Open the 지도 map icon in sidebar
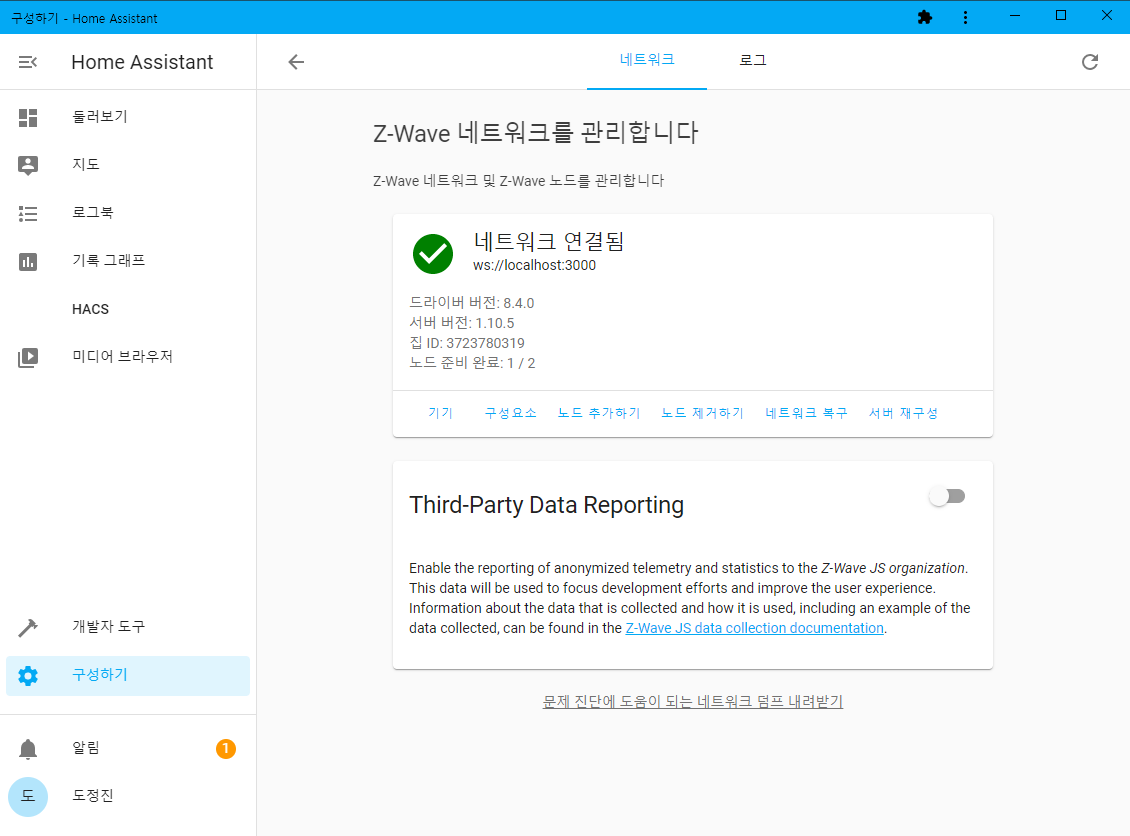The image size is (1130, 836). pyautogui.click(x=27, y=165)
